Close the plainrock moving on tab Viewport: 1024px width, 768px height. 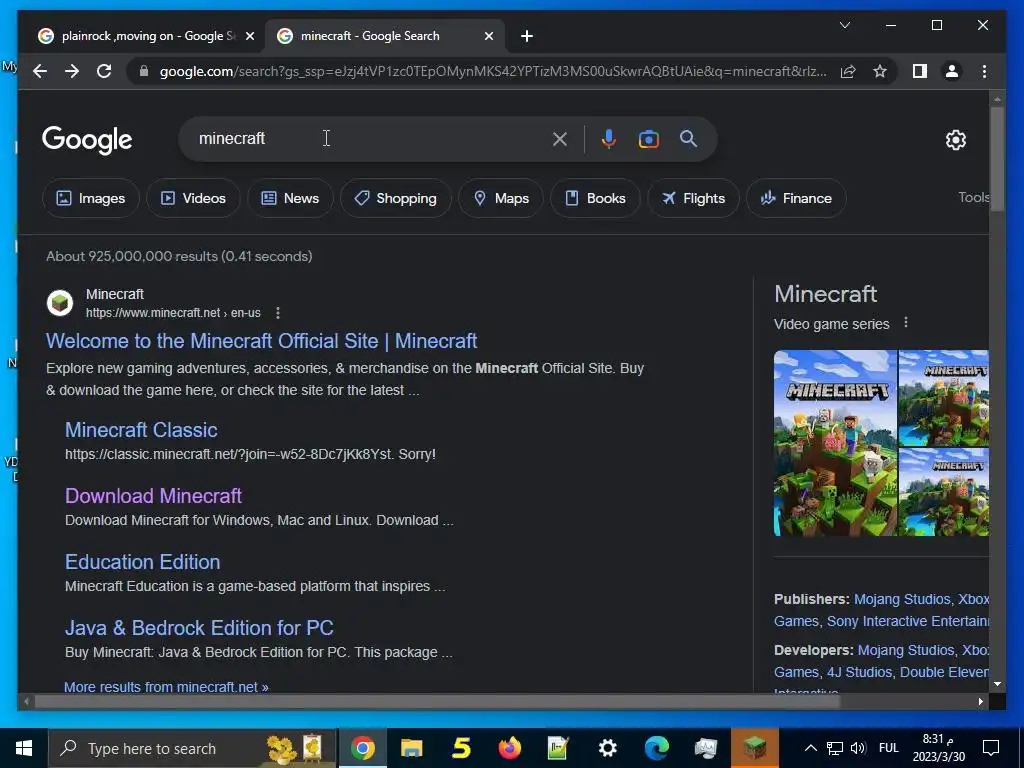point(249,36)
